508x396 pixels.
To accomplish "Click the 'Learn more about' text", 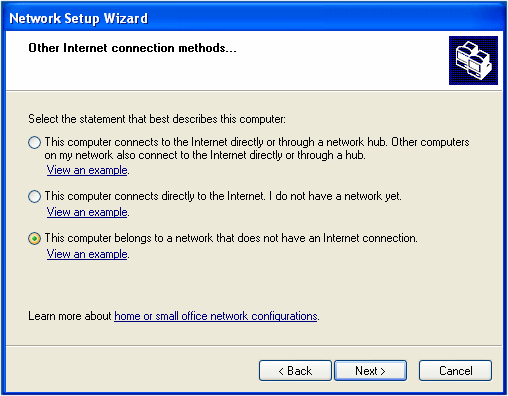I will (70, 316).
